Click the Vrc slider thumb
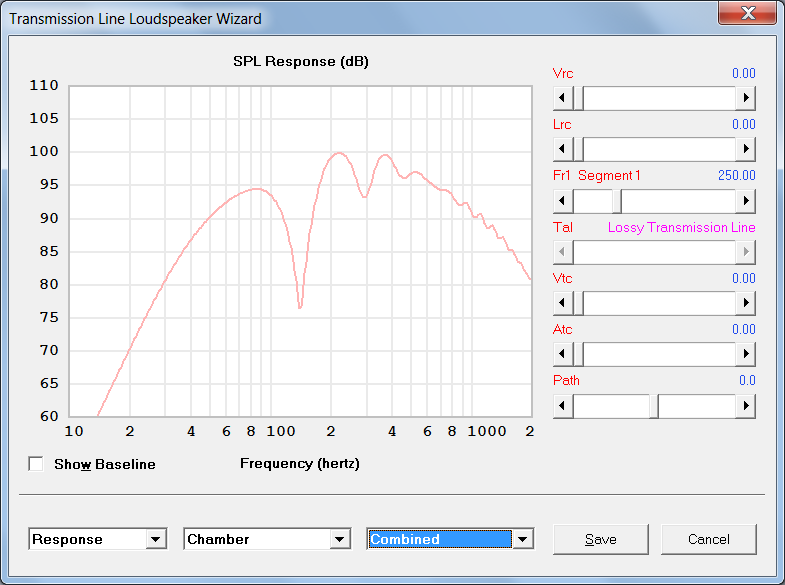The image size is (785, 585). [x=578, y=98]
